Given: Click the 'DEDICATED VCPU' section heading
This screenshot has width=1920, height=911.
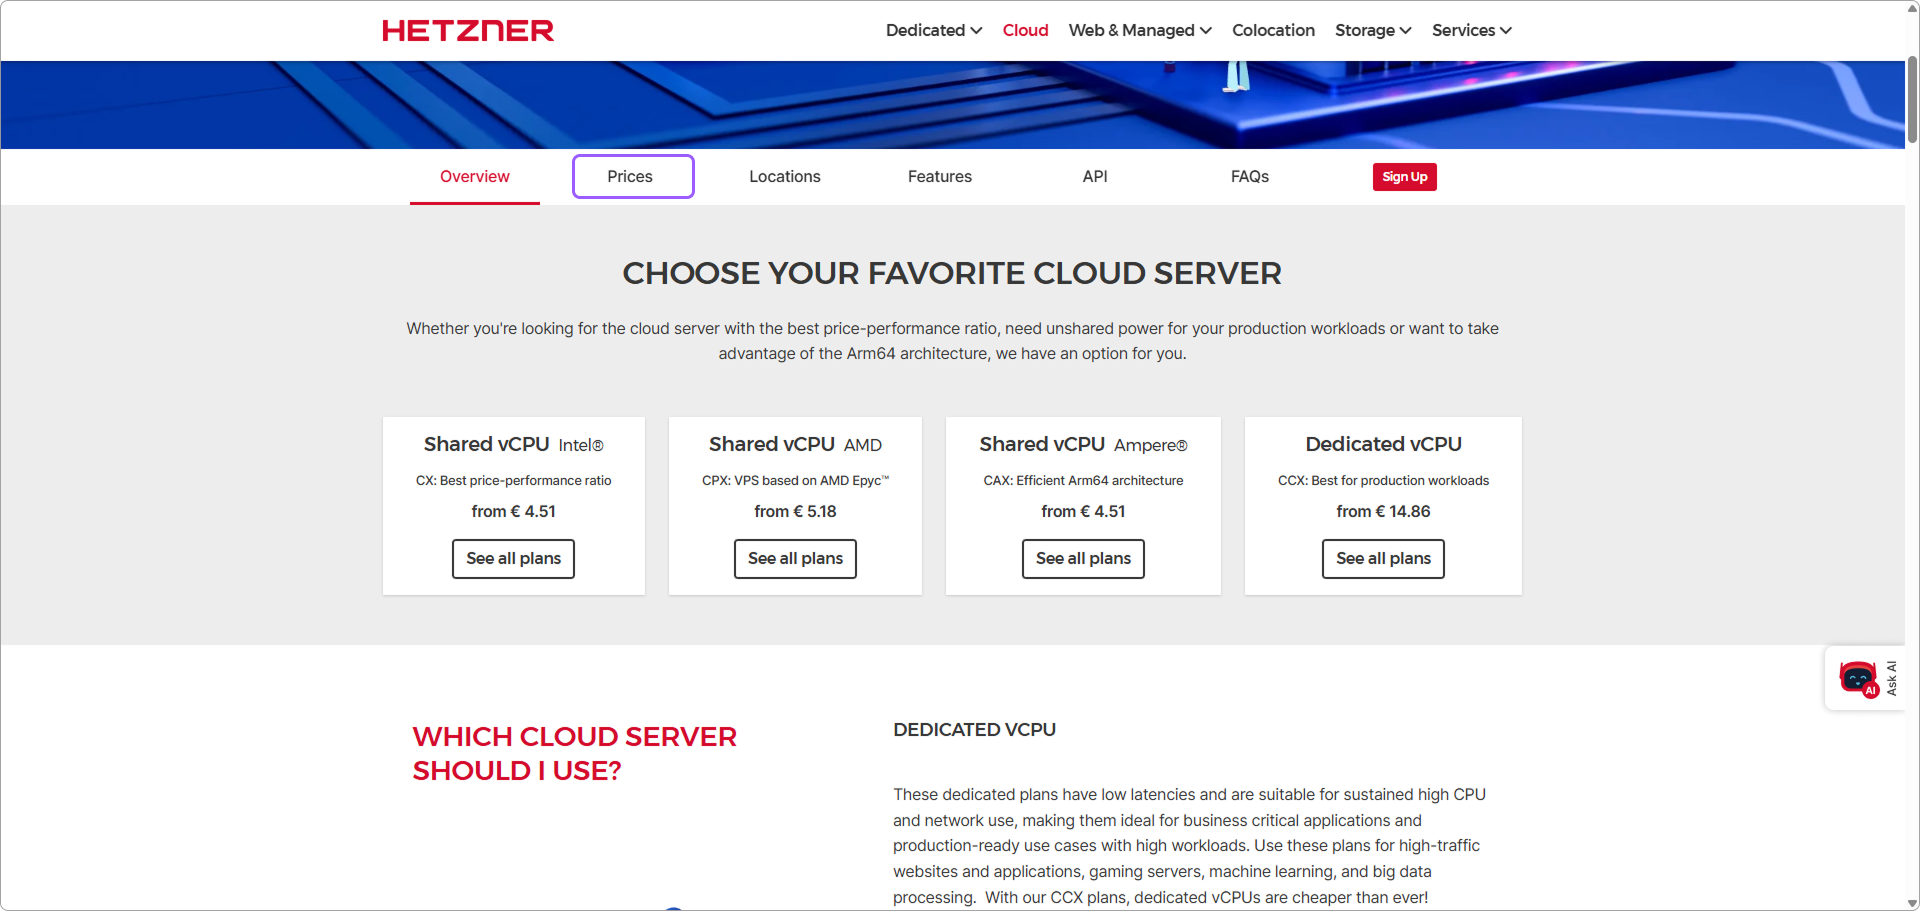Looking at the screenshot, I should coord(974,730).
